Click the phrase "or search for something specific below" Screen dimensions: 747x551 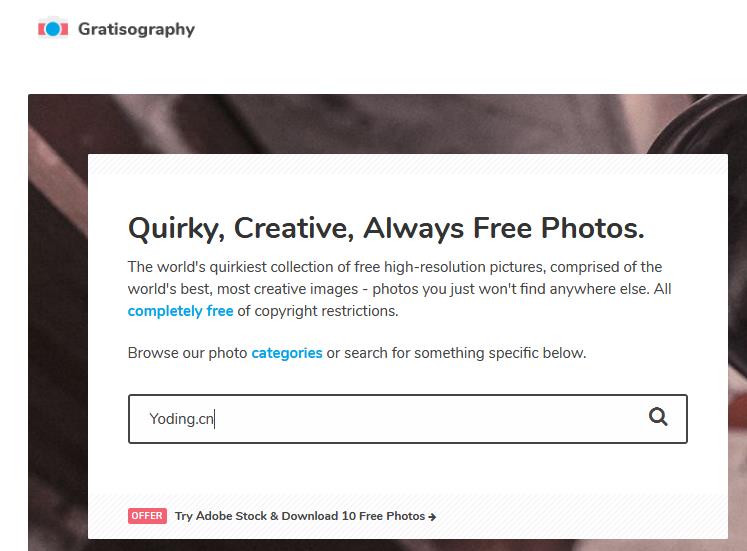(456, 353)
